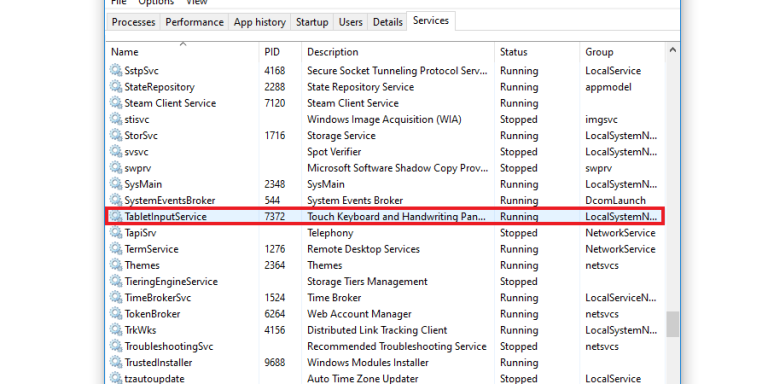The height and width of the screenshot is (384, 768).
Task: Open the Details tab
Action: click(x=387, y=22)
